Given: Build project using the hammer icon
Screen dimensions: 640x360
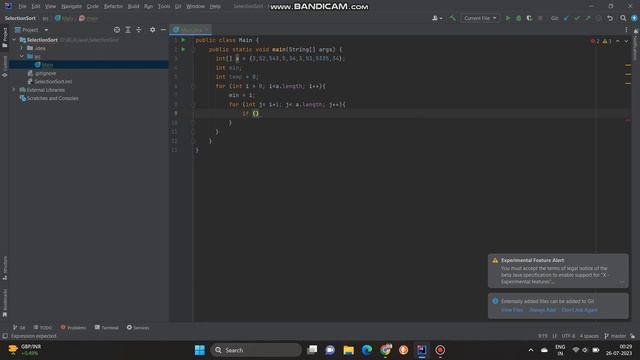Looking at the screenshot, I should tap(452, 18).
